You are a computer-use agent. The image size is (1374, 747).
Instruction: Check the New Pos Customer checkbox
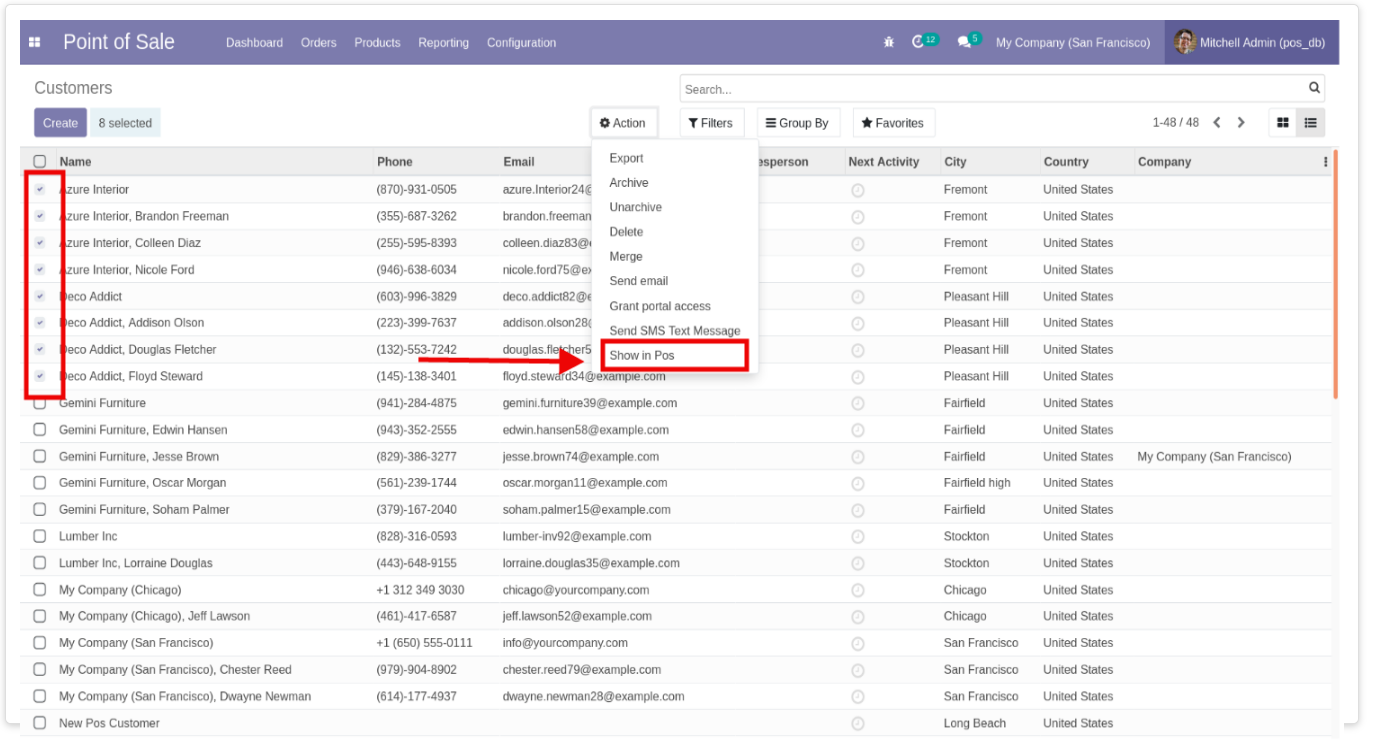[40, 723]
